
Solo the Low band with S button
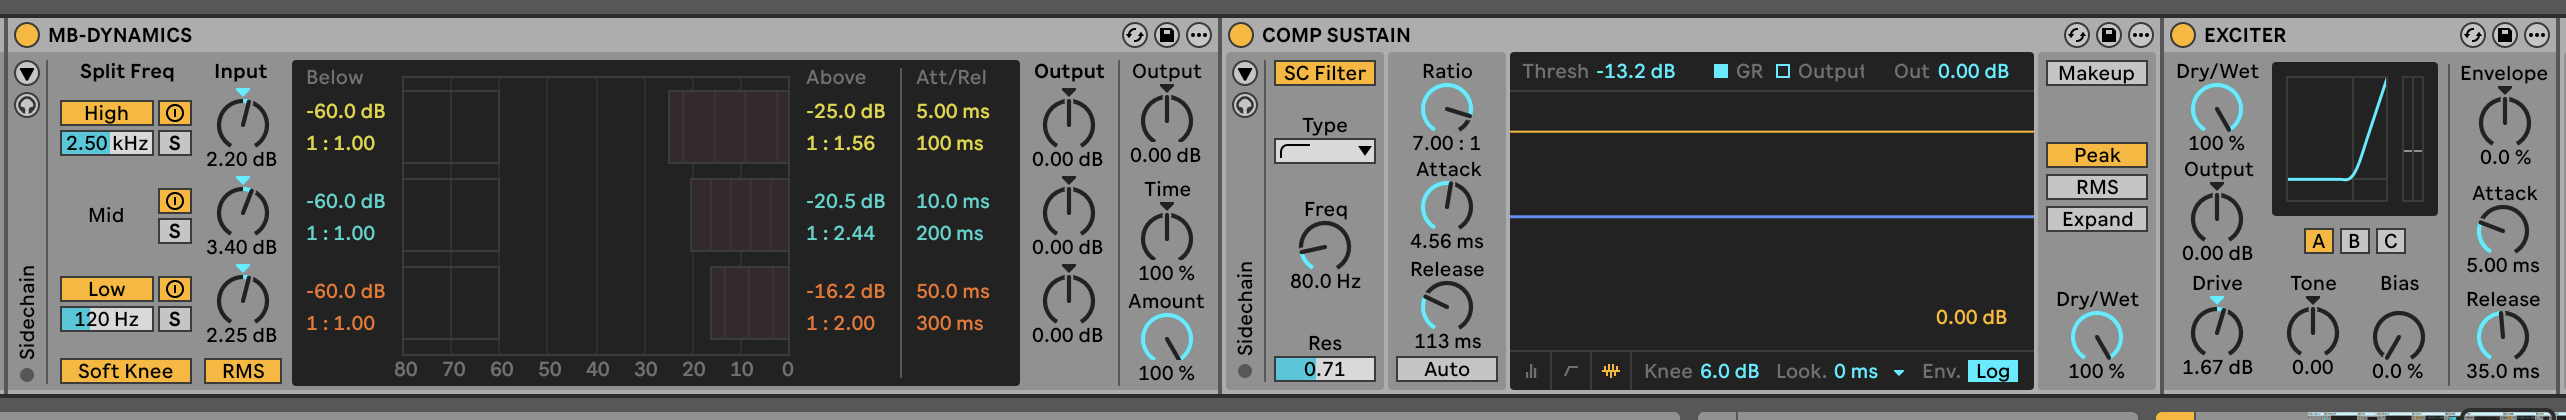175,319
